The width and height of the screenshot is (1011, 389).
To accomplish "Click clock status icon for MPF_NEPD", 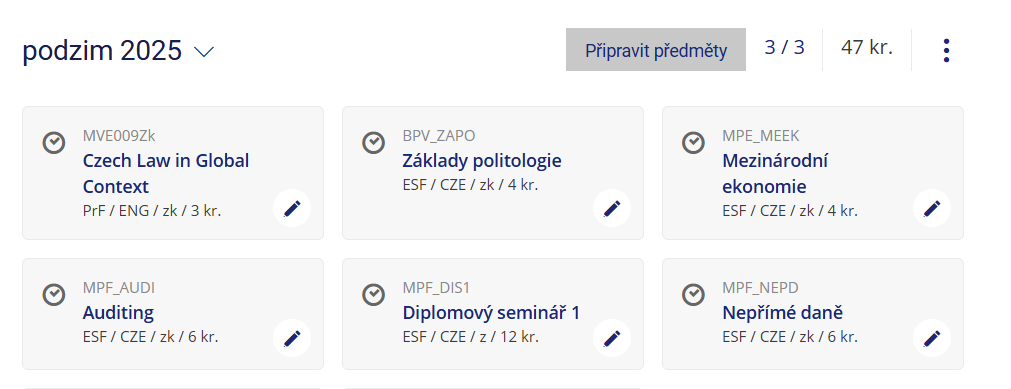I will coord(693,295).
